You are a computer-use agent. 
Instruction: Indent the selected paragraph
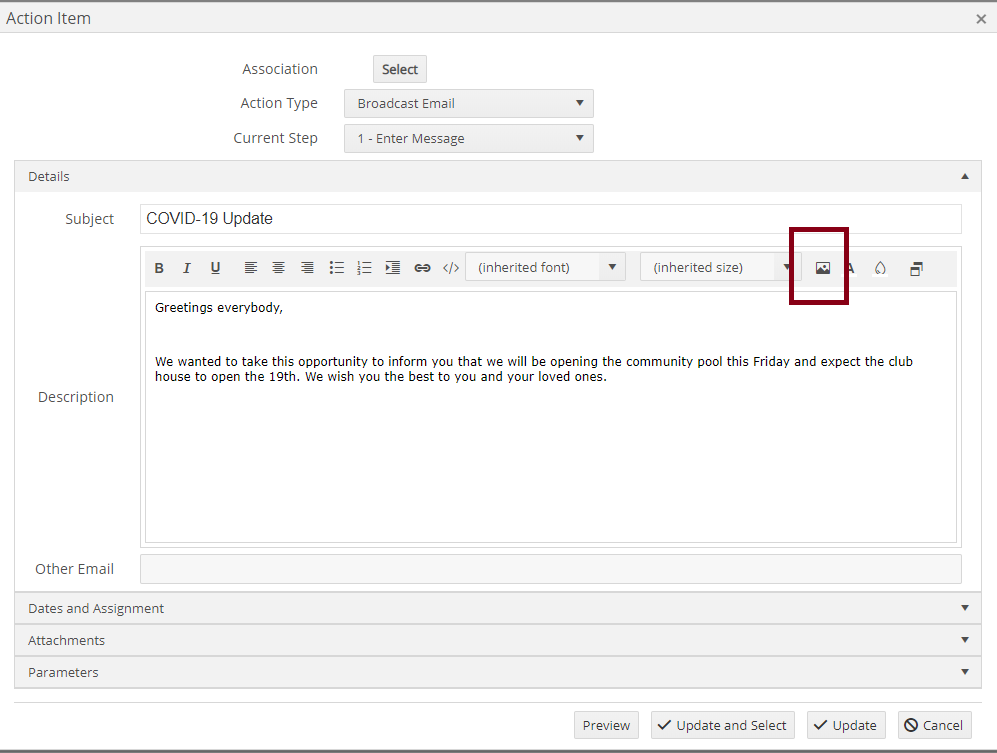(393, 268)
